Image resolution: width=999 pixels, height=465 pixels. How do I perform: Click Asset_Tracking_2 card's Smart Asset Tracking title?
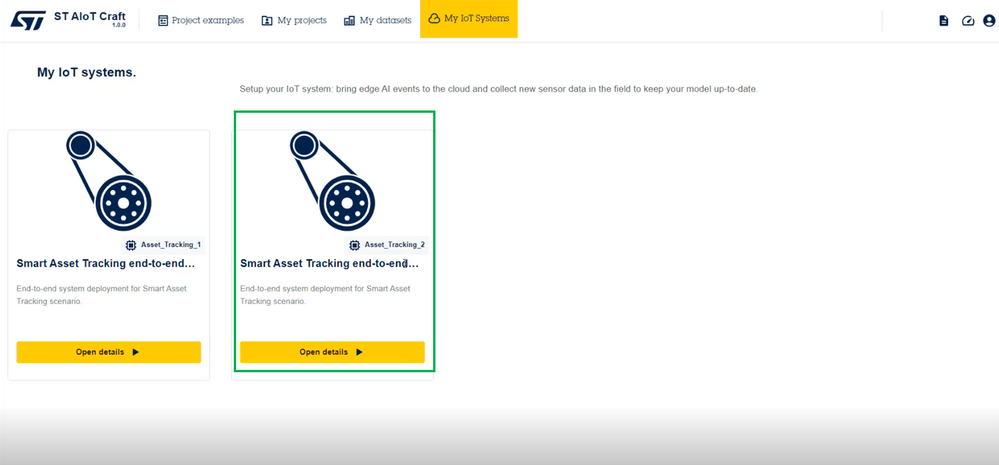[x=329, y=264]
